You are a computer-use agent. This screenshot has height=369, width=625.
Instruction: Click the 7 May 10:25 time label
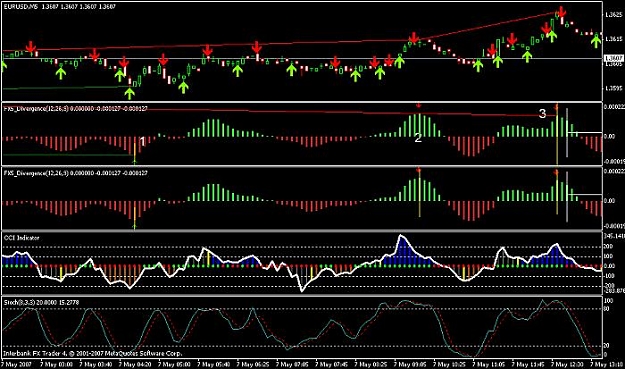pos(450,364)
